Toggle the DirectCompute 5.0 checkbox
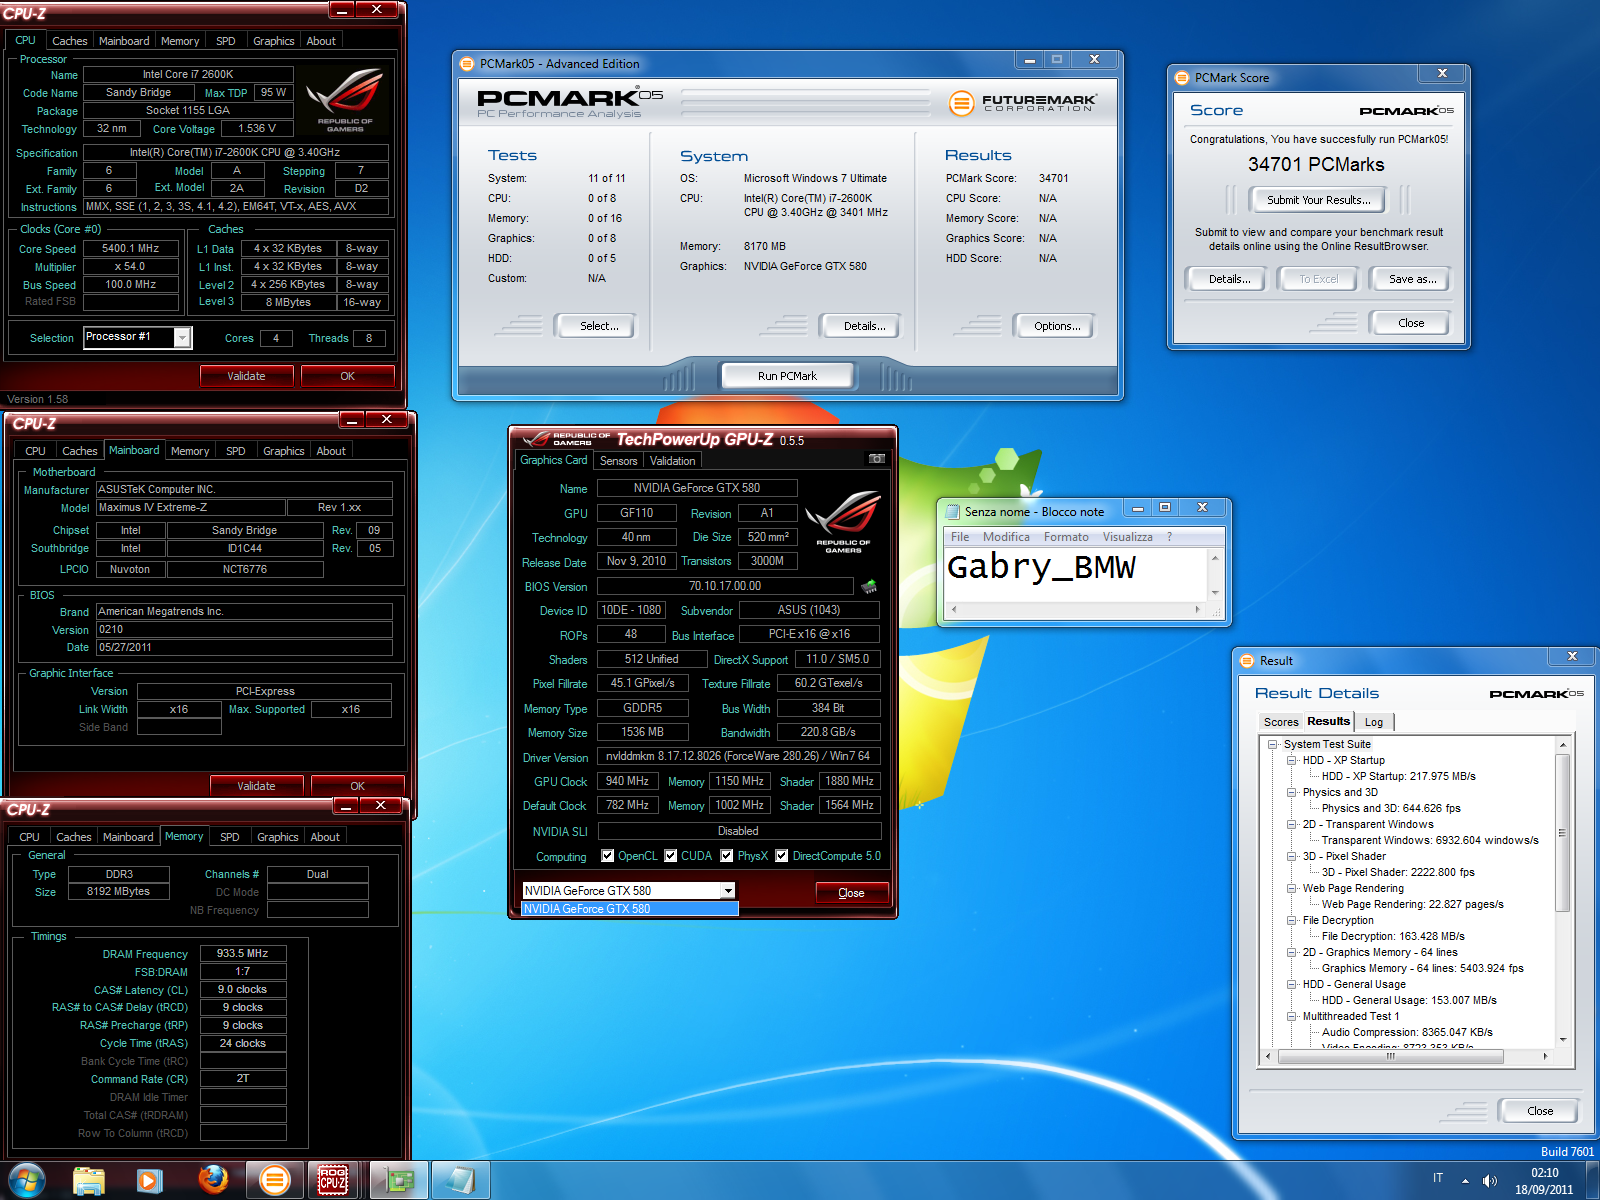Screen dimensions: 1600x1200 (782, 856)
